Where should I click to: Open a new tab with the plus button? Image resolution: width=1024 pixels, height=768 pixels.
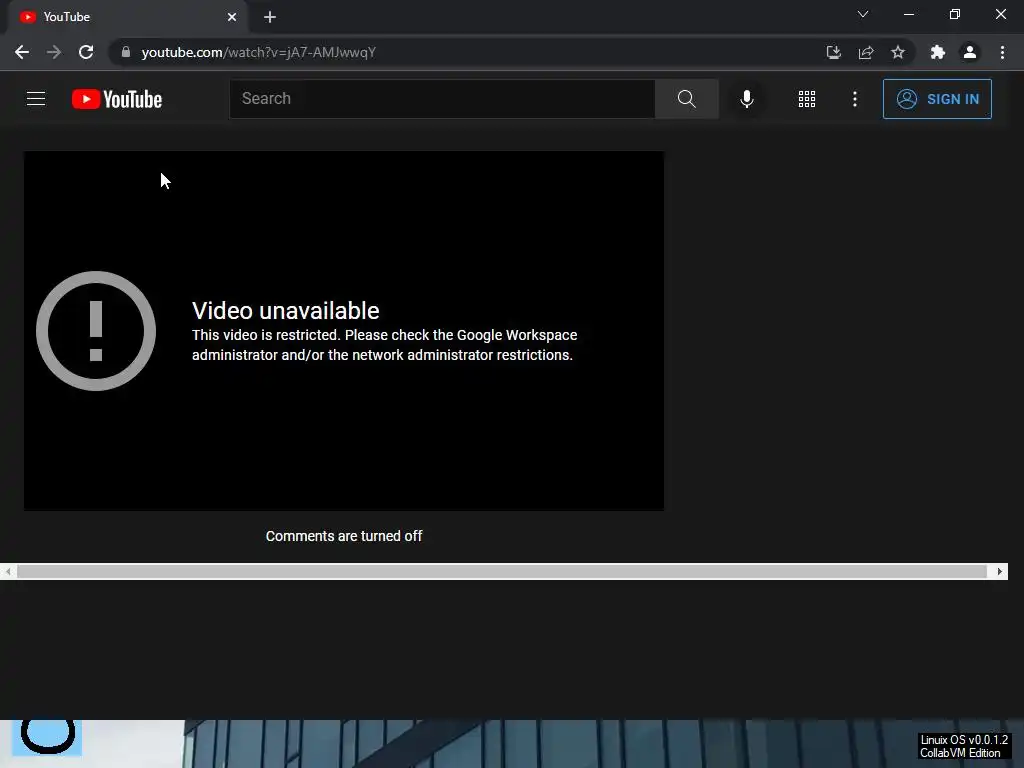[x=270, y=17]
